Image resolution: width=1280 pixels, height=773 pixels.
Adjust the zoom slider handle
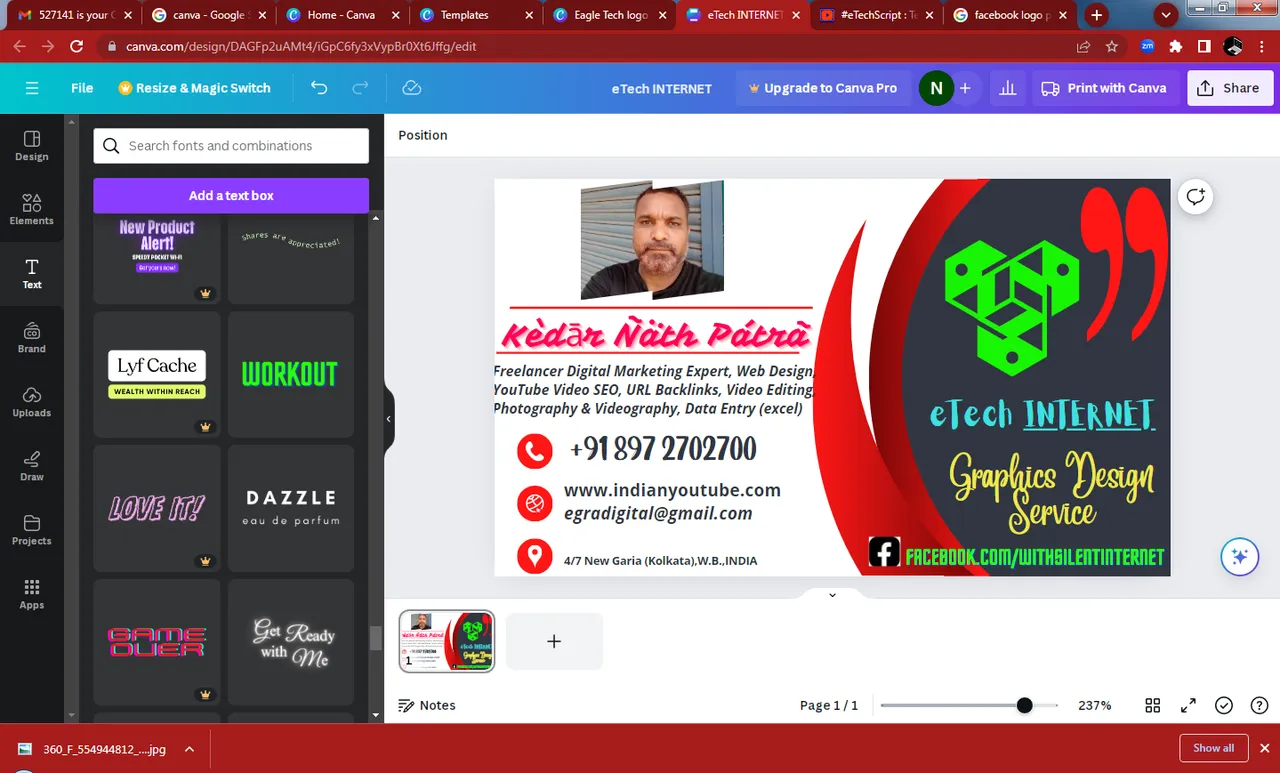[x=1024, y=705]
